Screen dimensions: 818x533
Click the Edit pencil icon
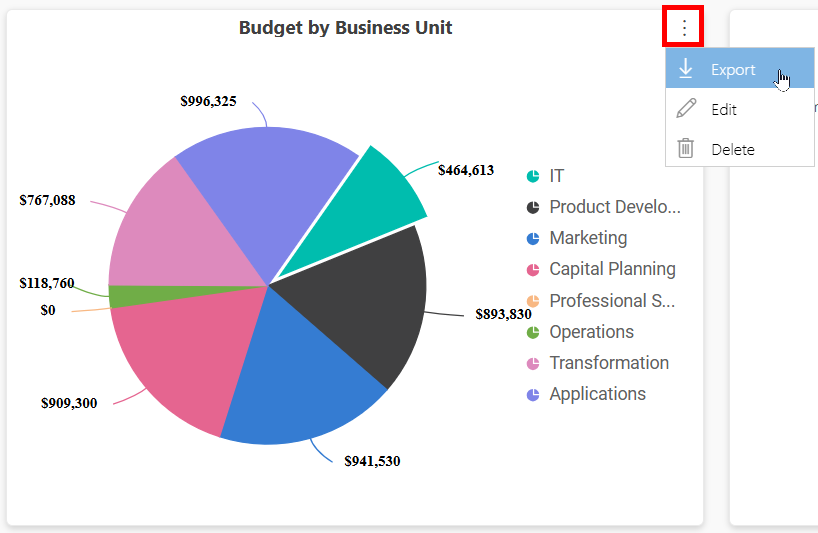(x=686, y=108)
